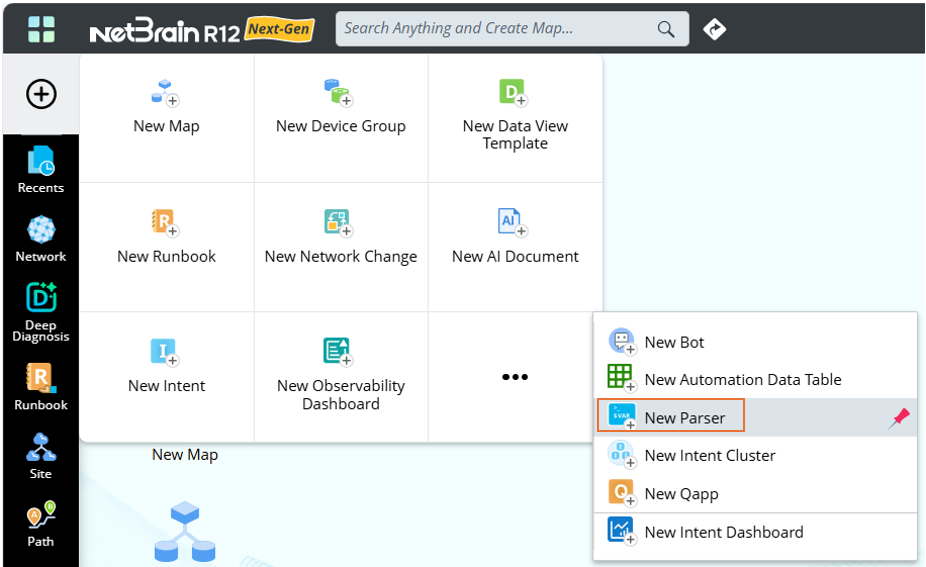Viewport: 926px width, 567px height.
Task: Click the New Map text on the background page
Action: (x=185, y=455)
